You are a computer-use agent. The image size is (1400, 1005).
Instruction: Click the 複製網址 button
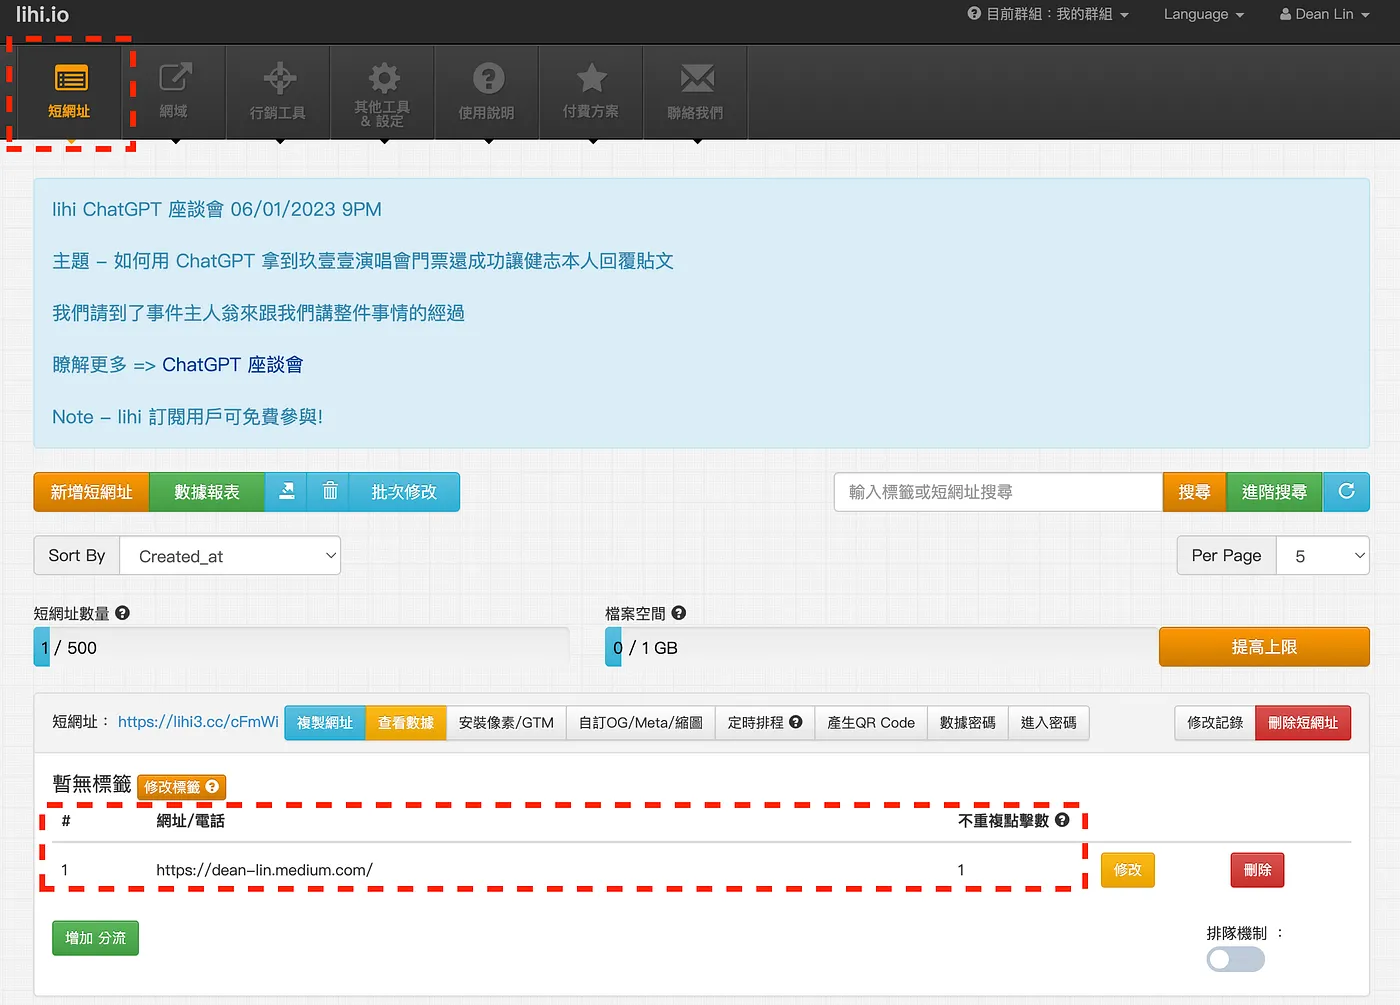pos(325,723)
